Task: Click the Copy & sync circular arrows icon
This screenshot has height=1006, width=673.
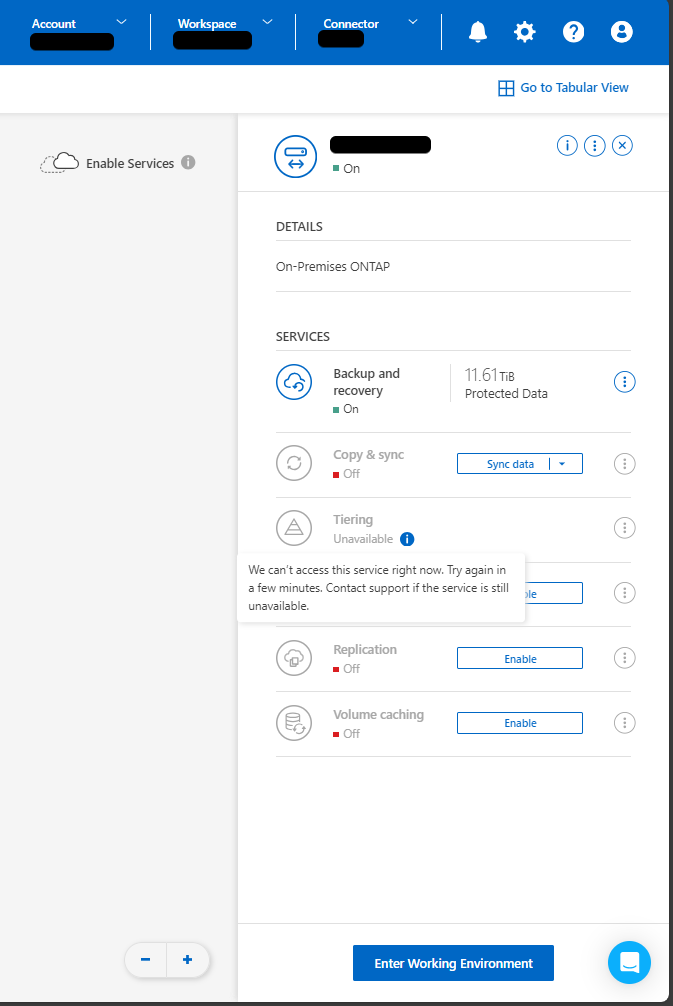Action: pyautogui.click(x=293, y=463)
